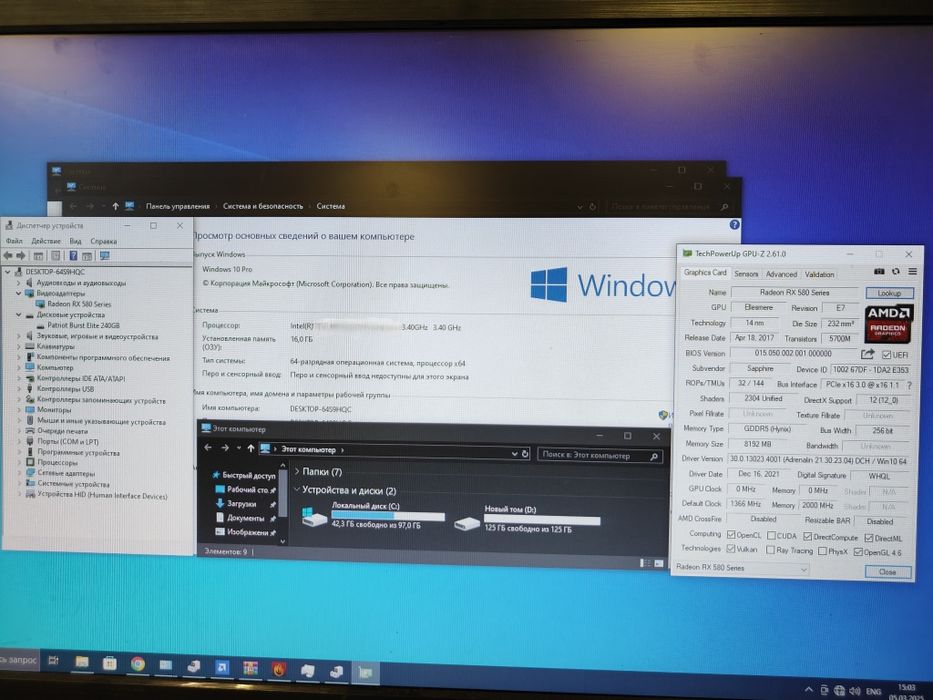
Task: Click Close button in GPU-Z
Action: [x=887, y=572]
